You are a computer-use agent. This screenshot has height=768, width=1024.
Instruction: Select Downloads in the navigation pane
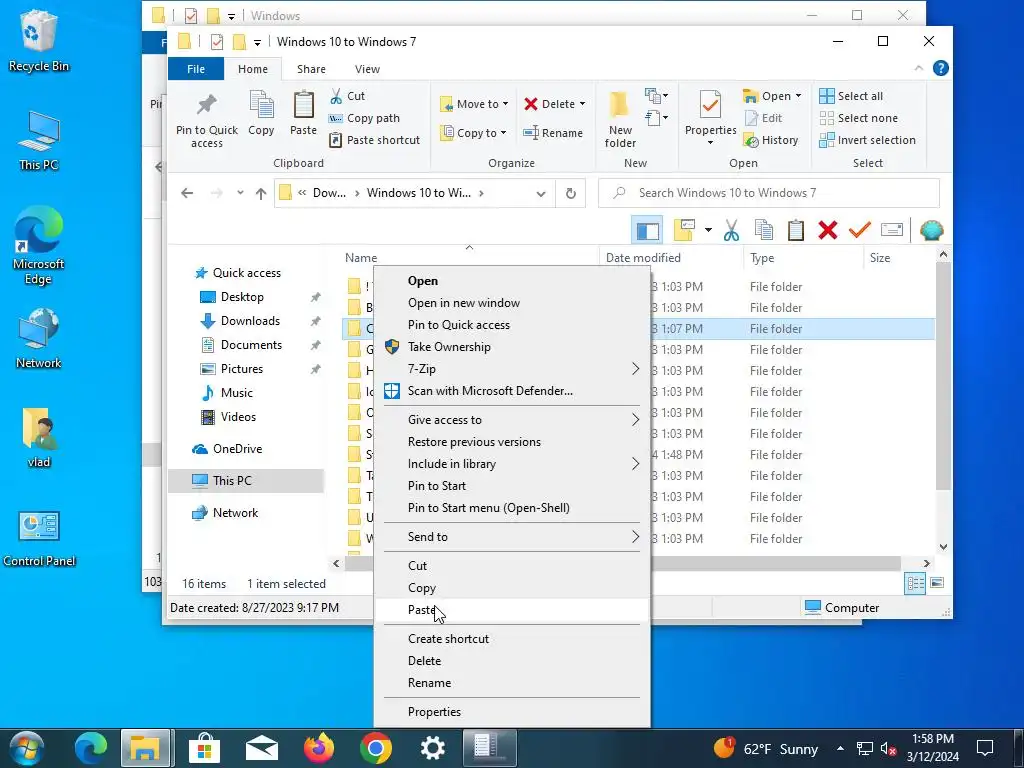click(249, 321)
